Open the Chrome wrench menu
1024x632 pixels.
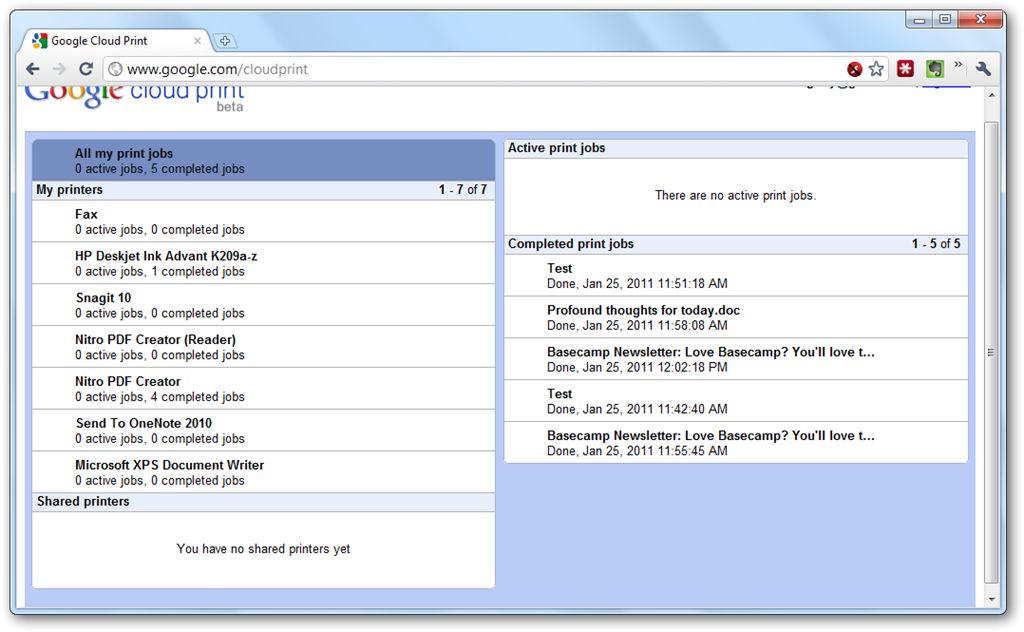[984, 69]
